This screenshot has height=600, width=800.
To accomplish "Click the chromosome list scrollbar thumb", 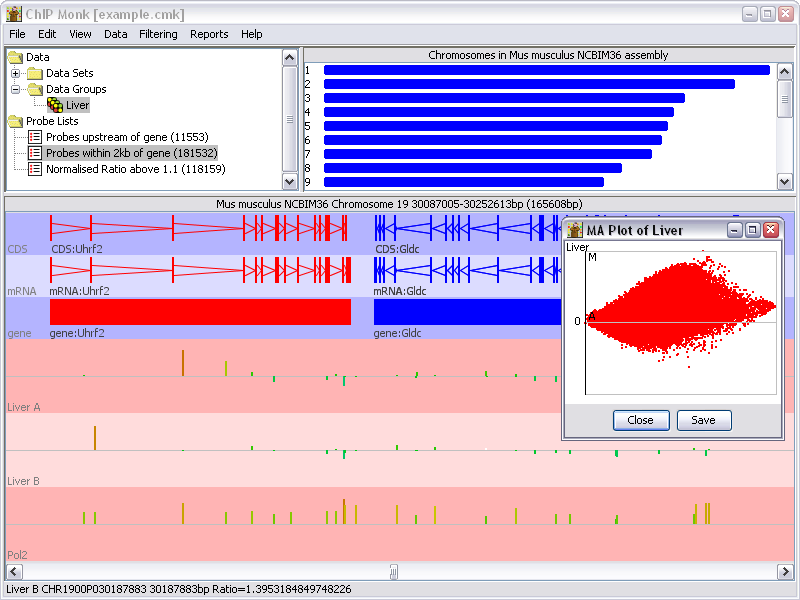I will pos(785,99).
